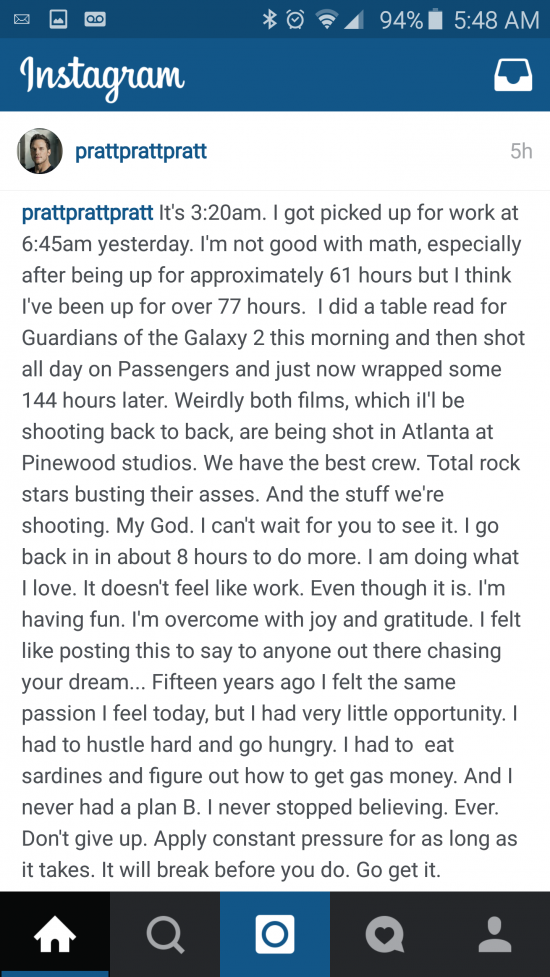Tap the 94% battery indicator
The width and height of the screenshot is (550, 977).
(x=411, y=20)
